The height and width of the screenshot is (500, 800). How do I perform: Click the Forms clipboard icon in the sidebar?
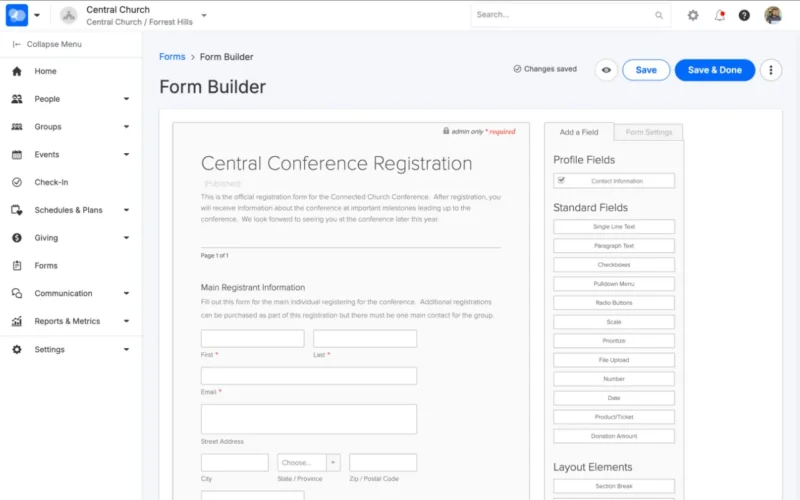[17, 265]
